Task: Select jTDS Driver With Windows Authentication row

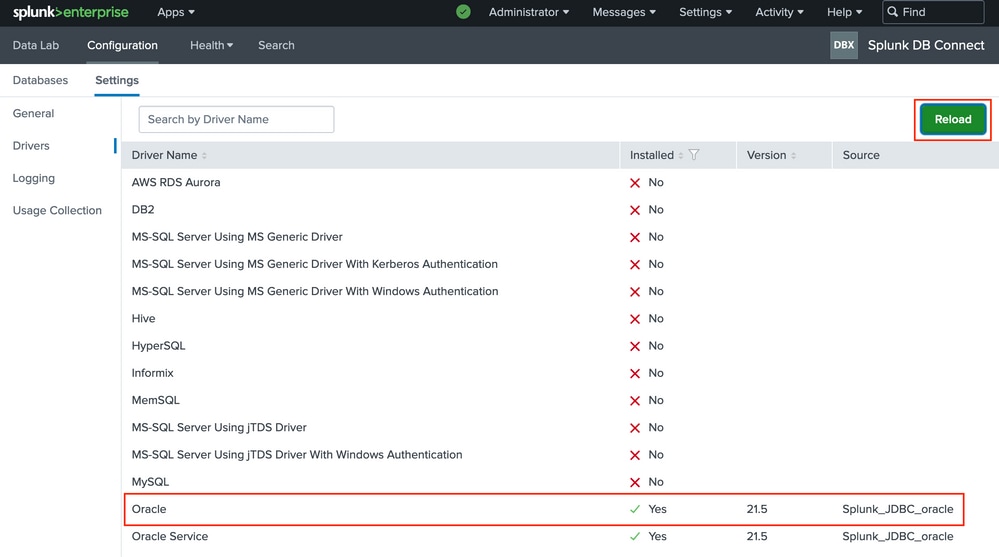Action: coord(297,455)
